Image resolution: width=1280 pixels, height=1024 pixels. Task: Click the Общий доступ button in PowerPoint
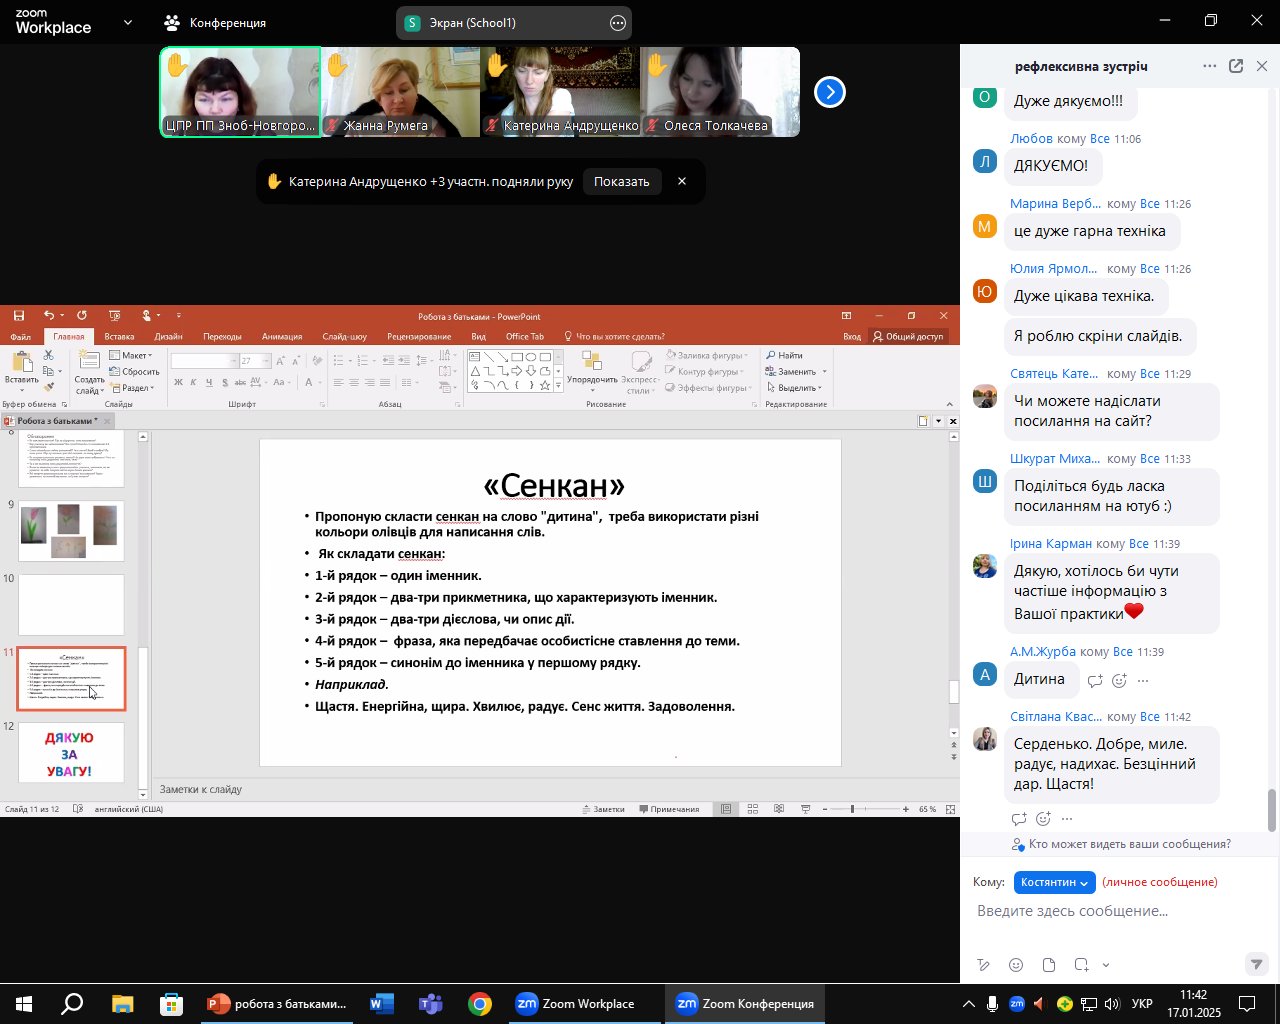click(x=908, y=337)
